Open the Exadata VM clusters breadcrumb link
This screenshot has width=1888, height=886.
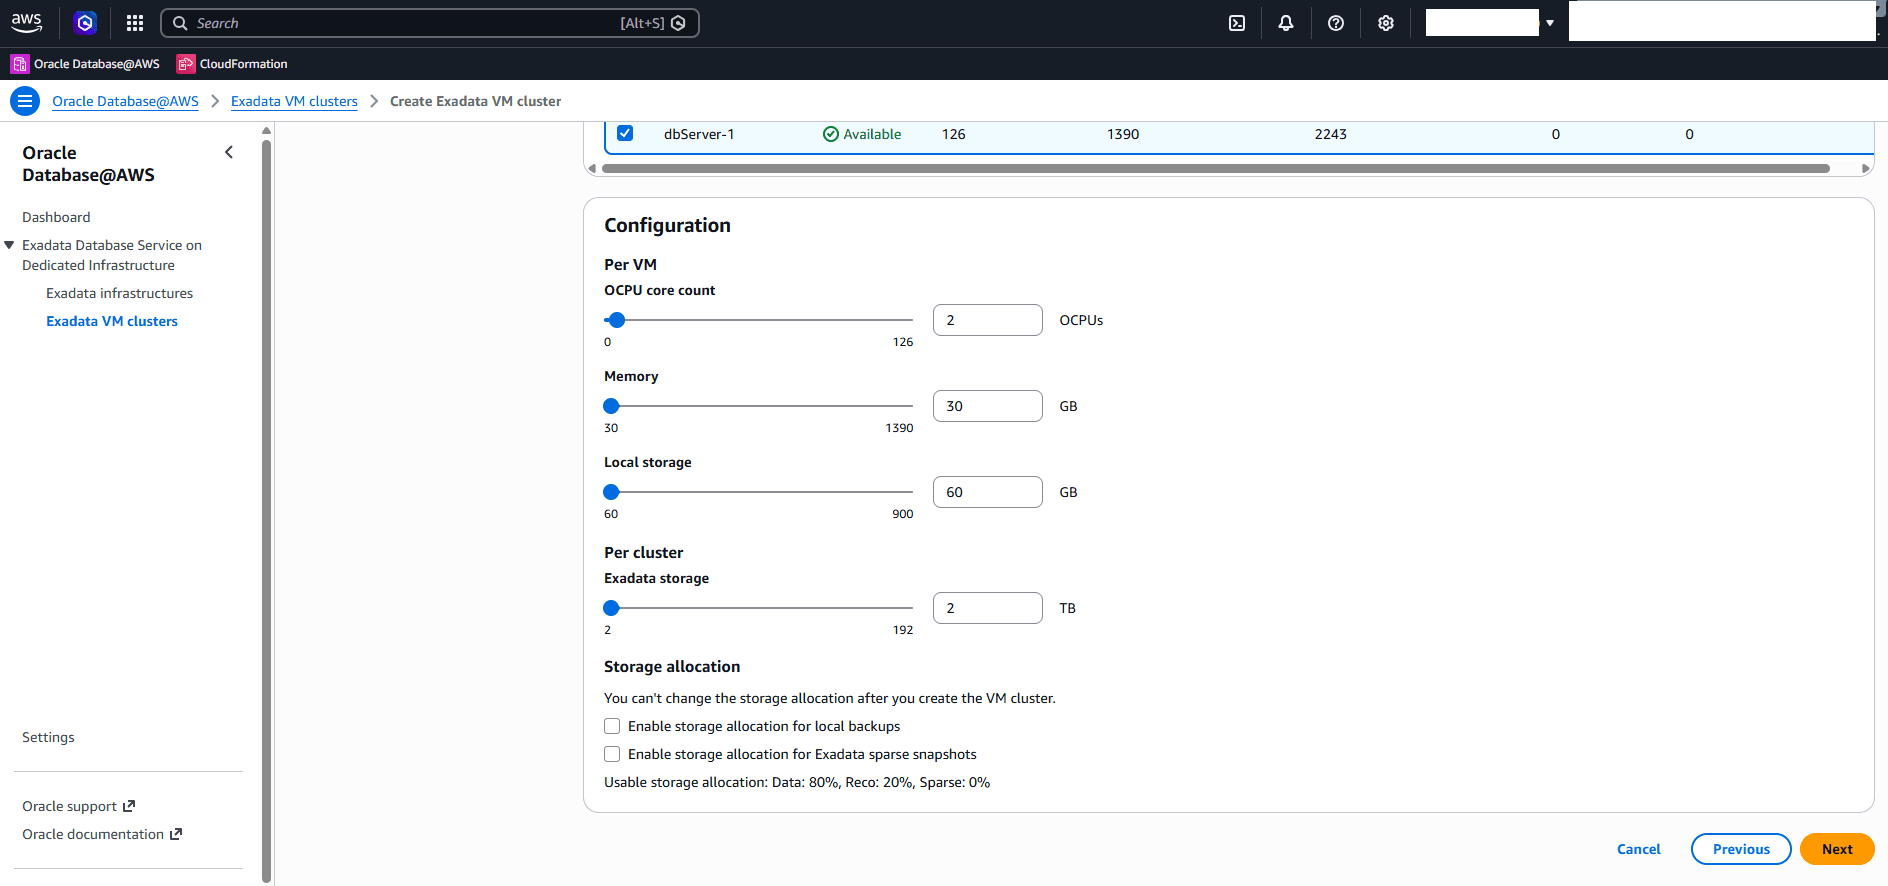pos(294,101)
